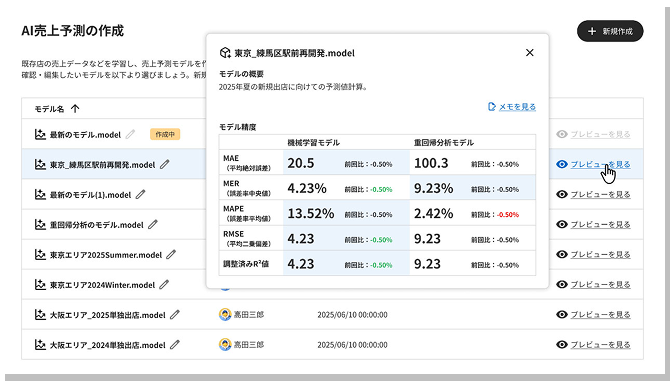670x381 pixels.
Task: Click chart icon of 重回帰分析のモデル.model
Action: click(40, 224)
